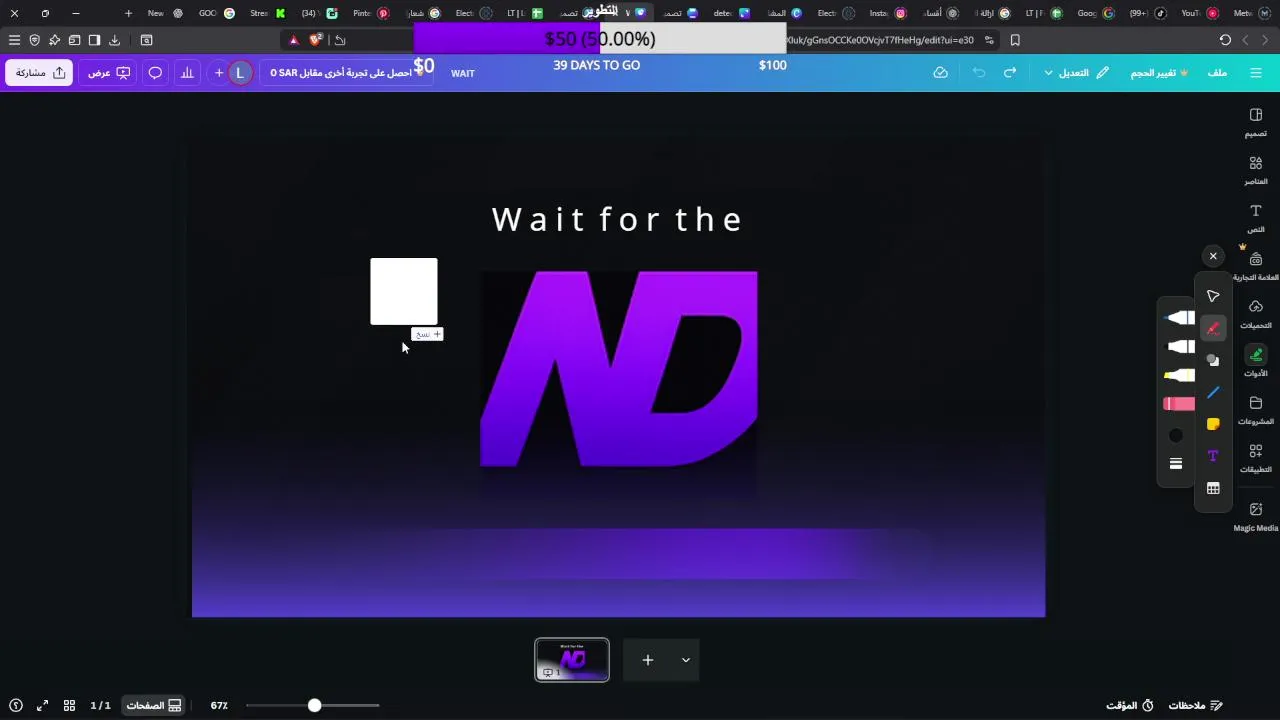1280x720 pixels.
Task: Choose the blue-tipped pen
Action: click(1179, 318)
